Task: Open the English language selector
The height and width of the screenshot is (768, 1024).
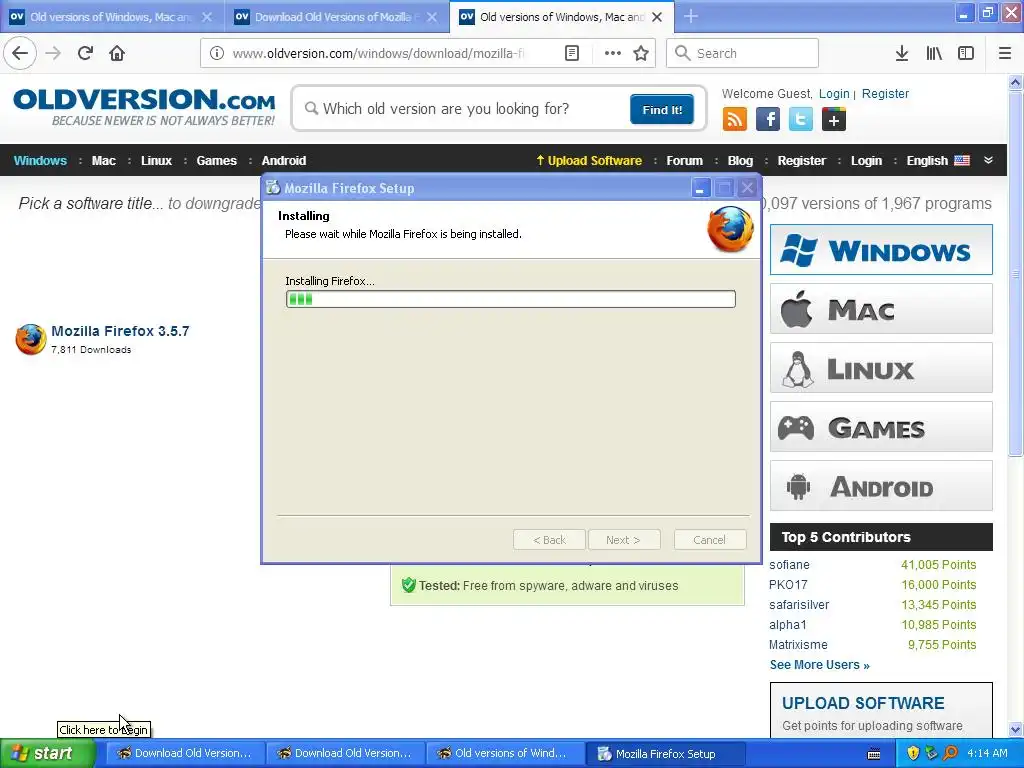Action: pyautogui.click(x=938, y=160)
